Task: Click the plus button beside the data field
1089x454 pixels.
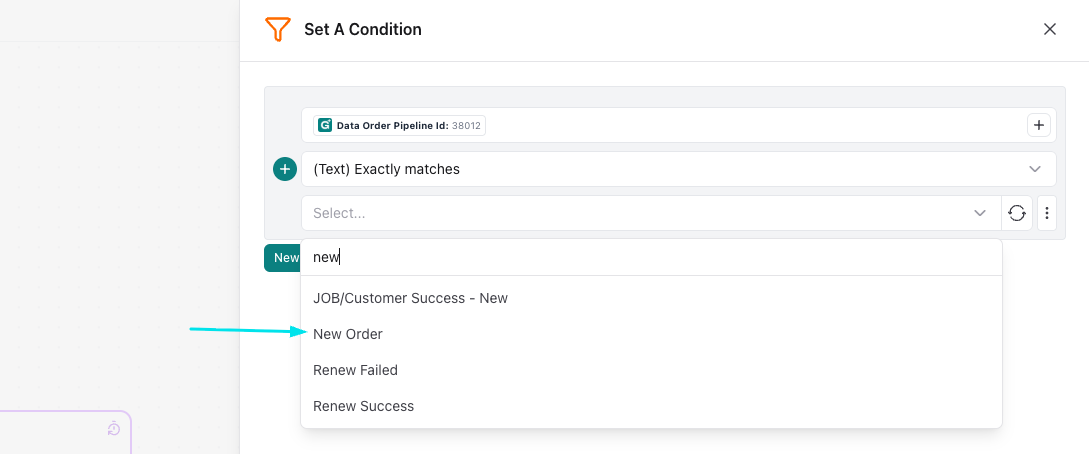Action: coord(1038,125)
